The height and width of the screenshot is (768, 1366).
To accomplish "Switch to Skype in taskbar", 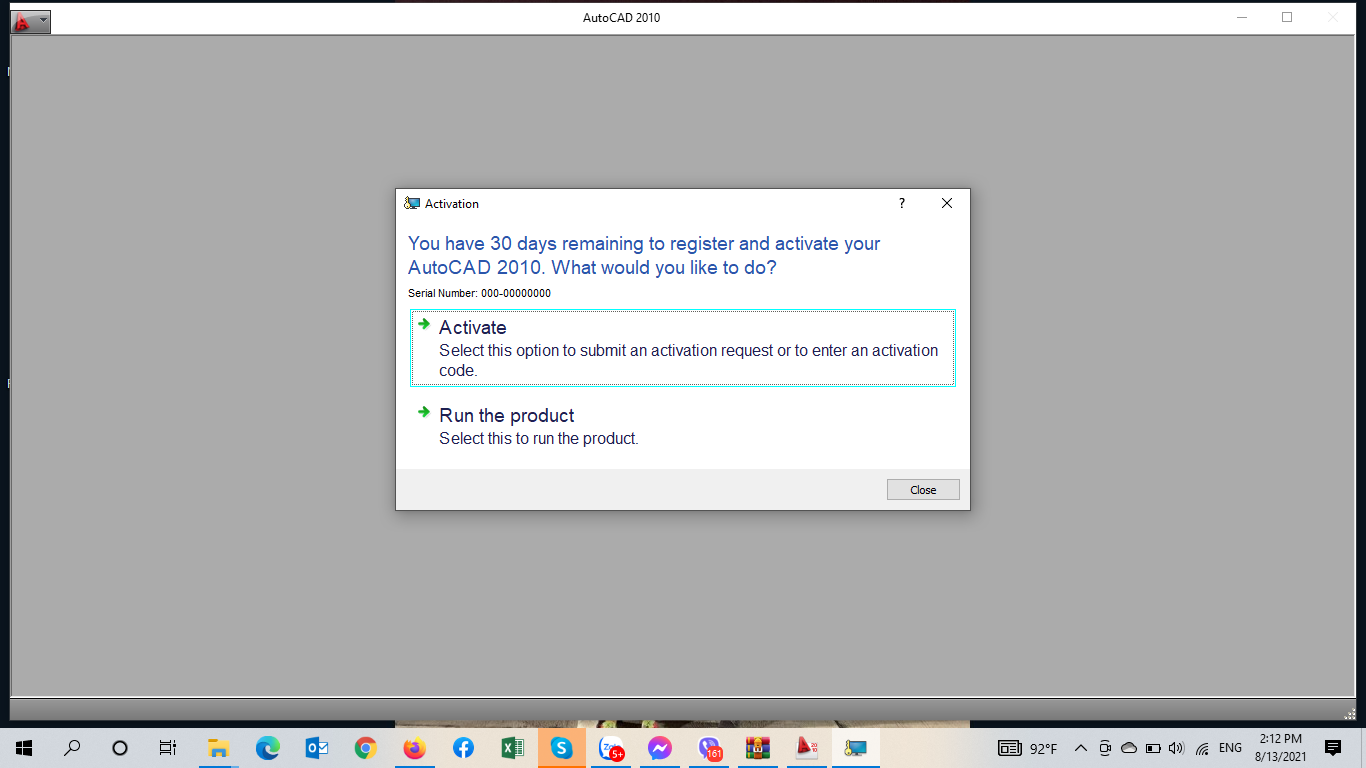I will (561, 748).
